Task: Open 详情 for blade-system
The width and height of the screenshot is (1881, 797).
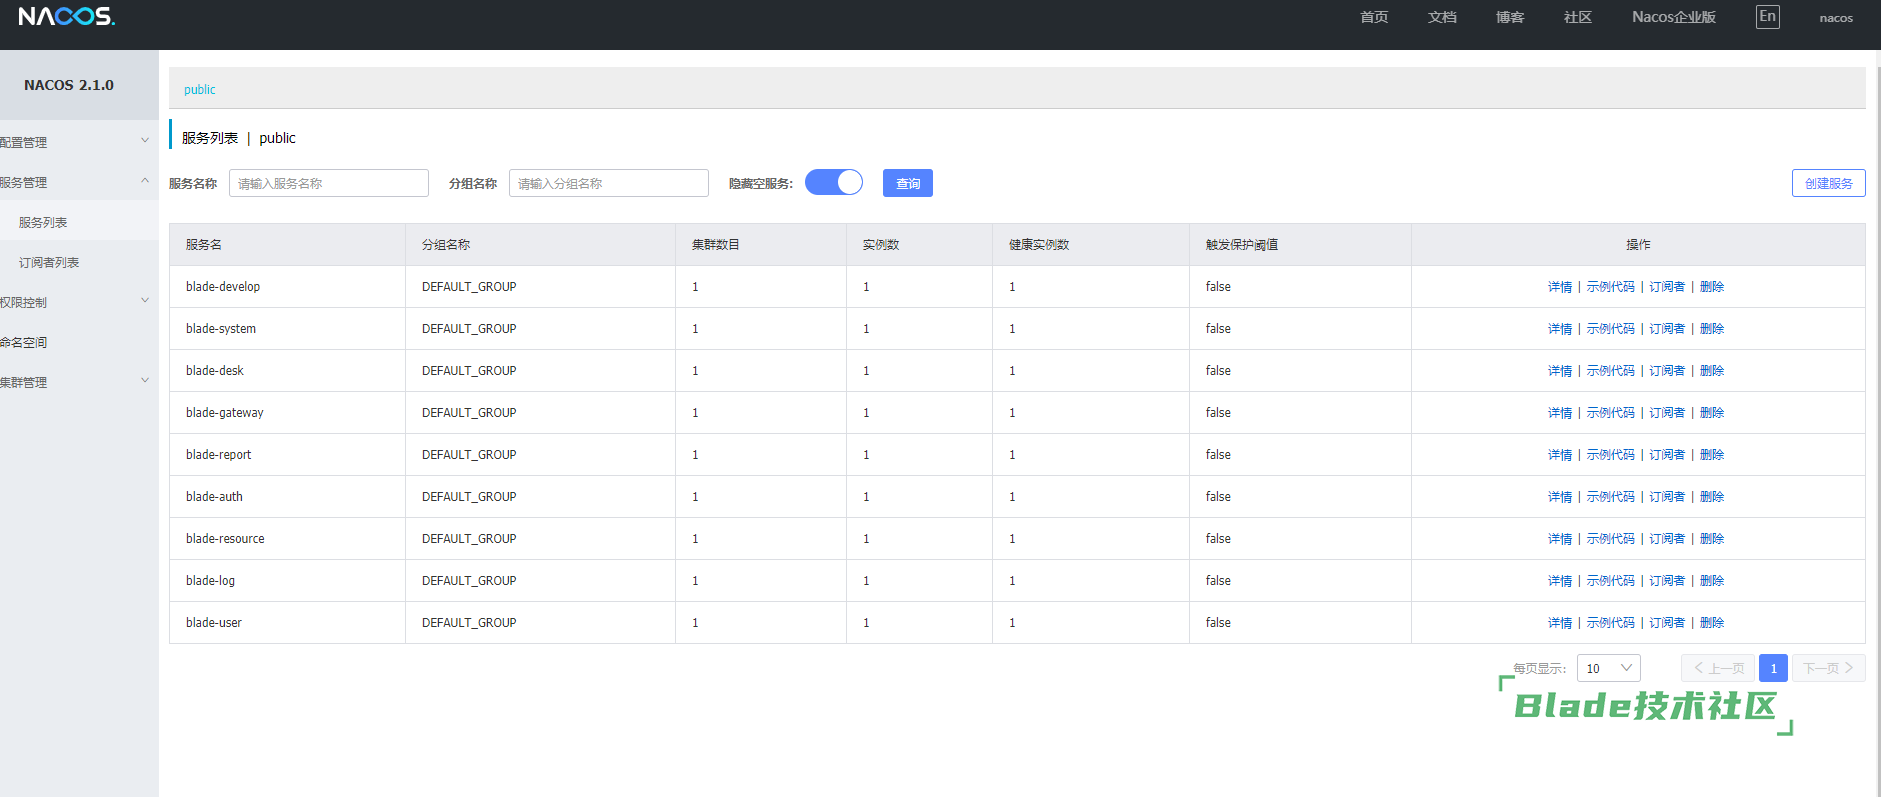Action: [x=1560, y=329]
